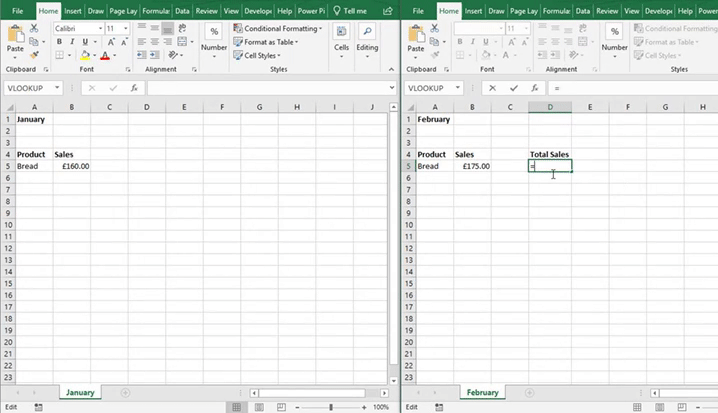718x413 pixels.
Task: Click the zoom slider in left status bar
Action: [331, 407]
